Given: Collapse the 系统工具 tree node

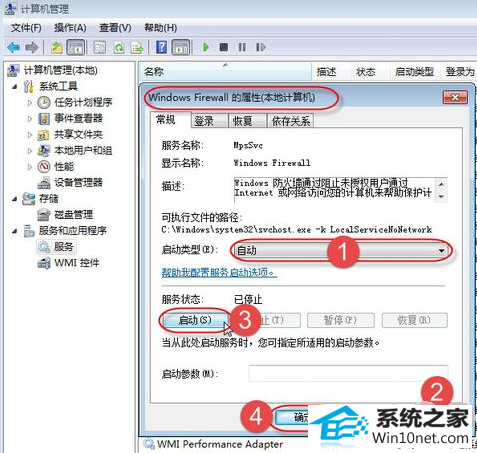Looking at the screenshot, I should [x=14, y=87].
